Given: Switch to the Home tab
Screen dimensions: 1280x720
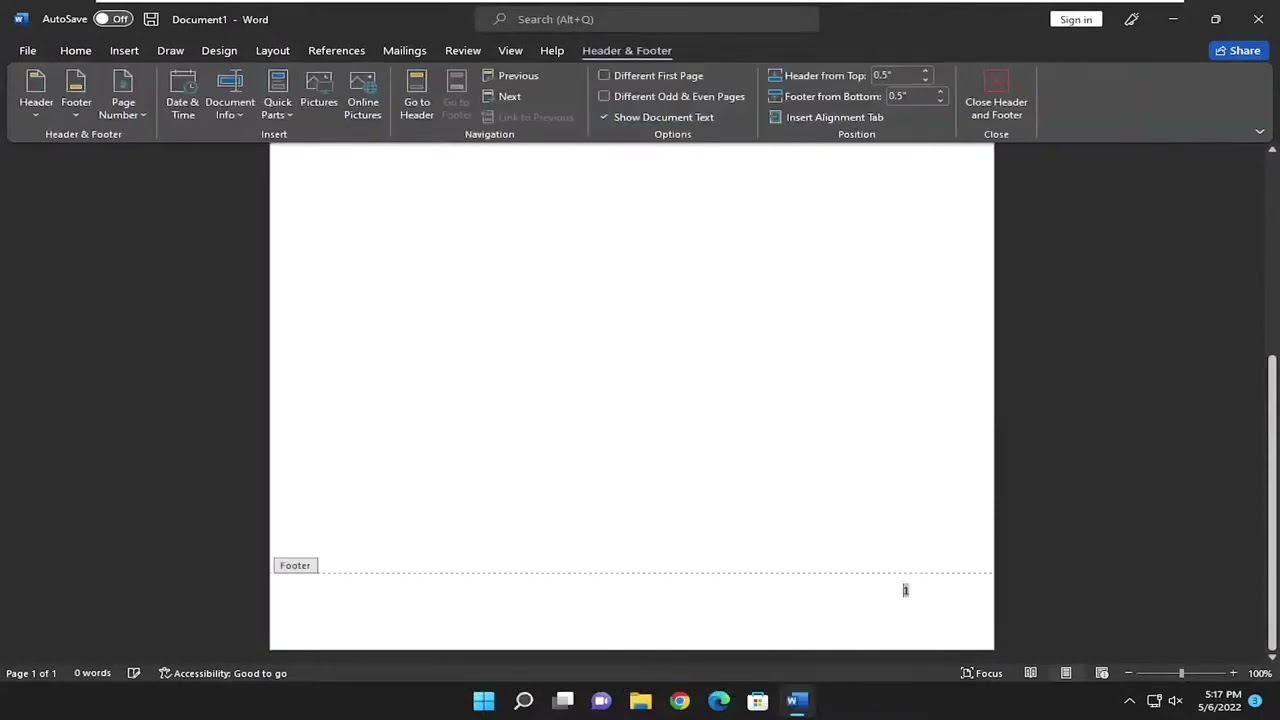Looking at the screenshot, I should point(75,50).
